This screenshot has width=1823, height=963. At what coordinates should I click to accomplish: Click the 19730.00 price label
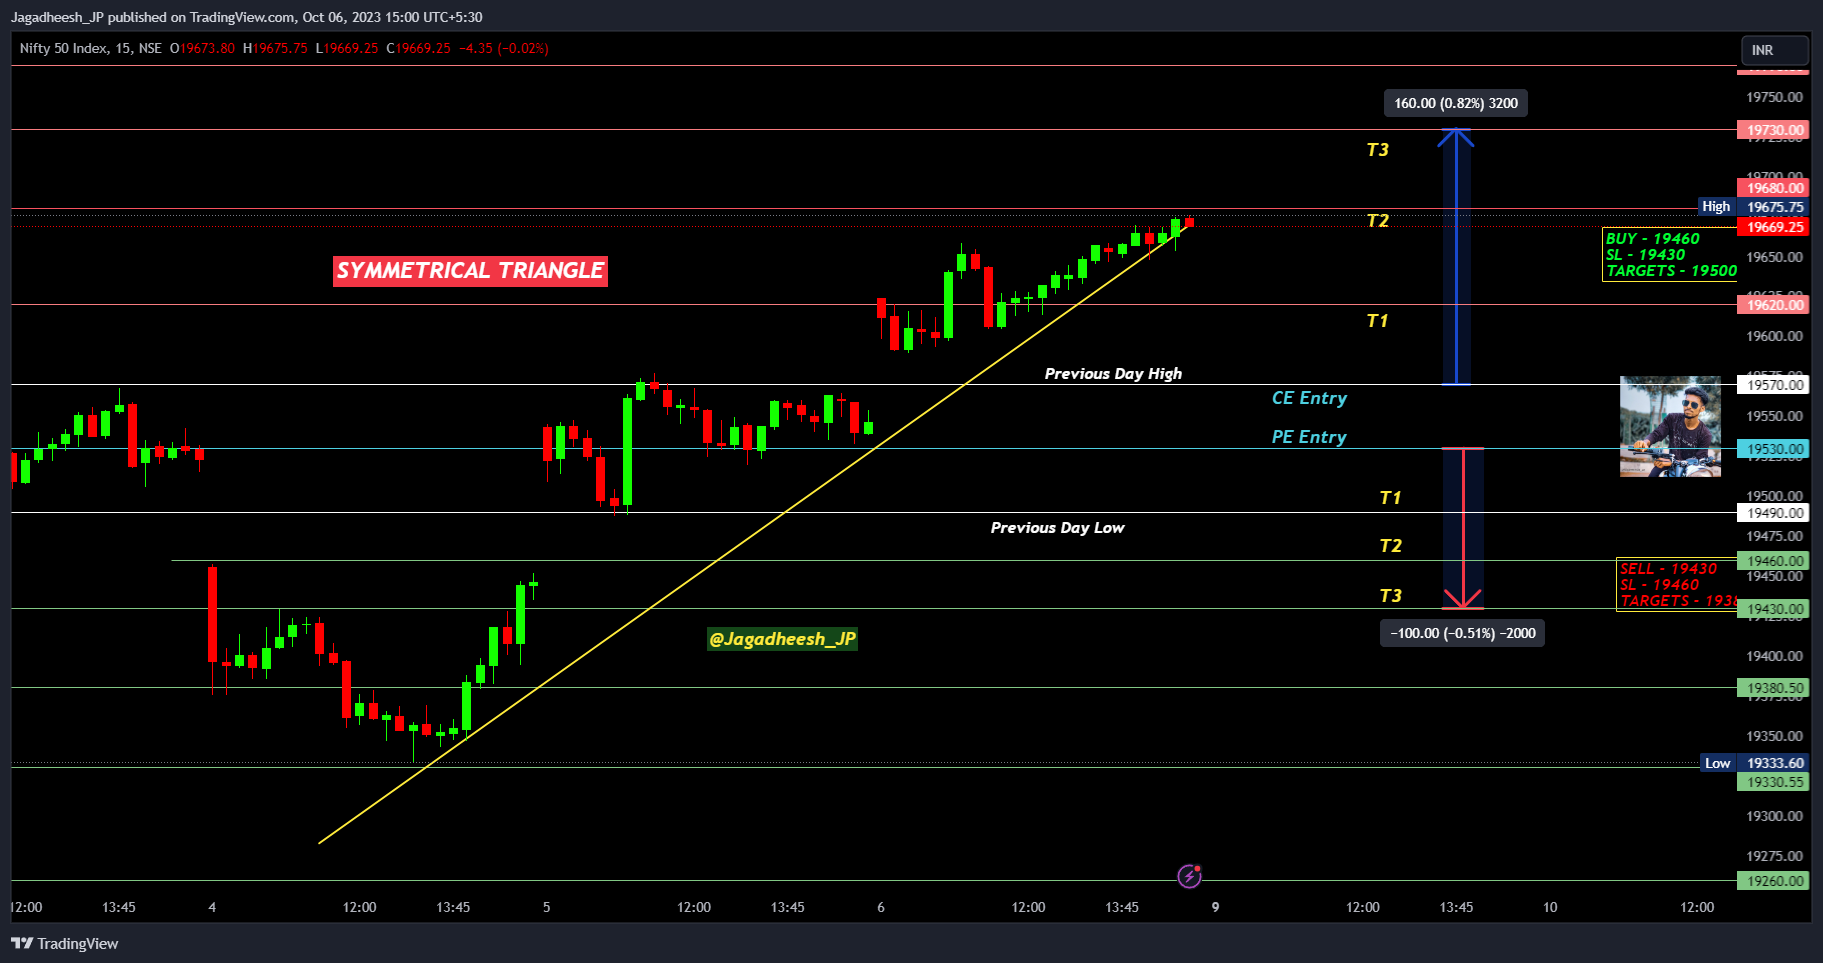click(x=1773, y=130)
